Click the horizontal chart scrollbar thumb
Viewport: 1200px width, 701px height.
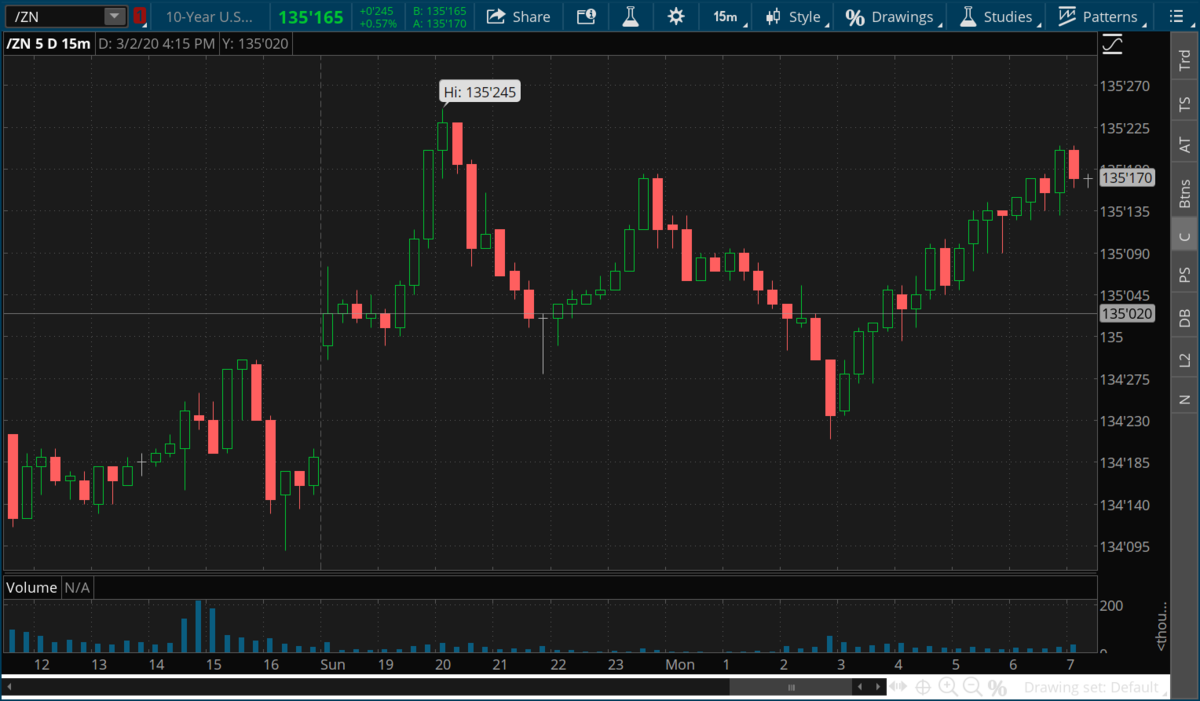790,687
